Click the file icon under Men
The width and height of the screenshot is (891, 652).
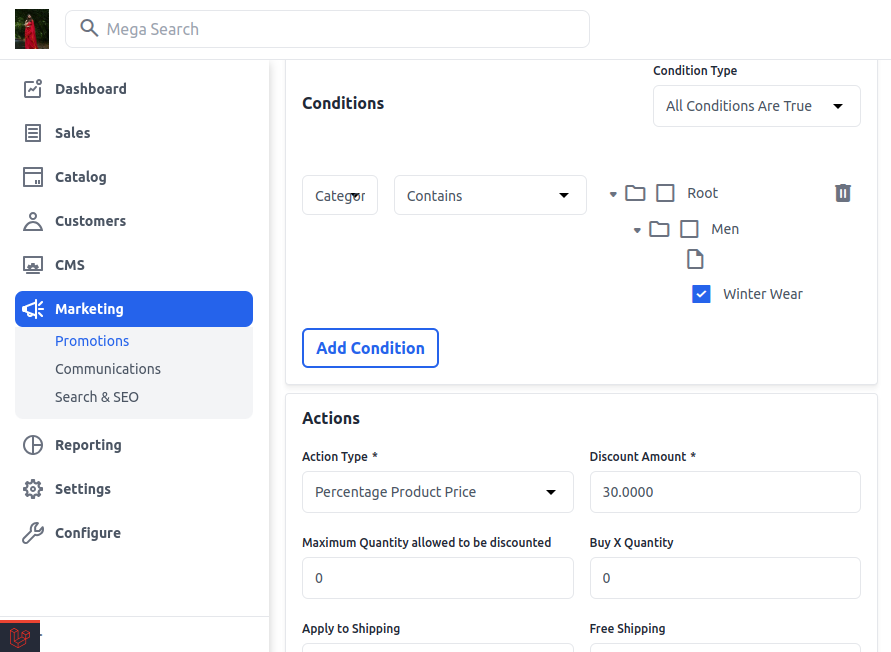point(695,259)
